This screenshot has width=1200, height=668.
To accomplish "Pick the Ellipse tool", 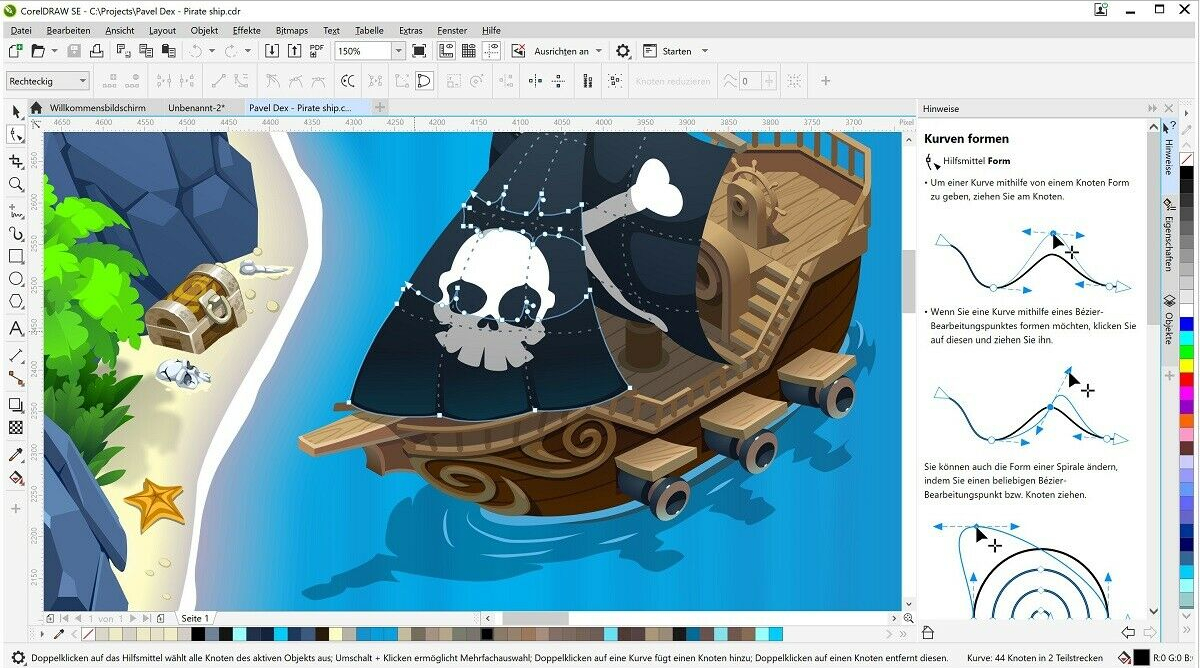I will pyautogui.click(x=16, y=279).
